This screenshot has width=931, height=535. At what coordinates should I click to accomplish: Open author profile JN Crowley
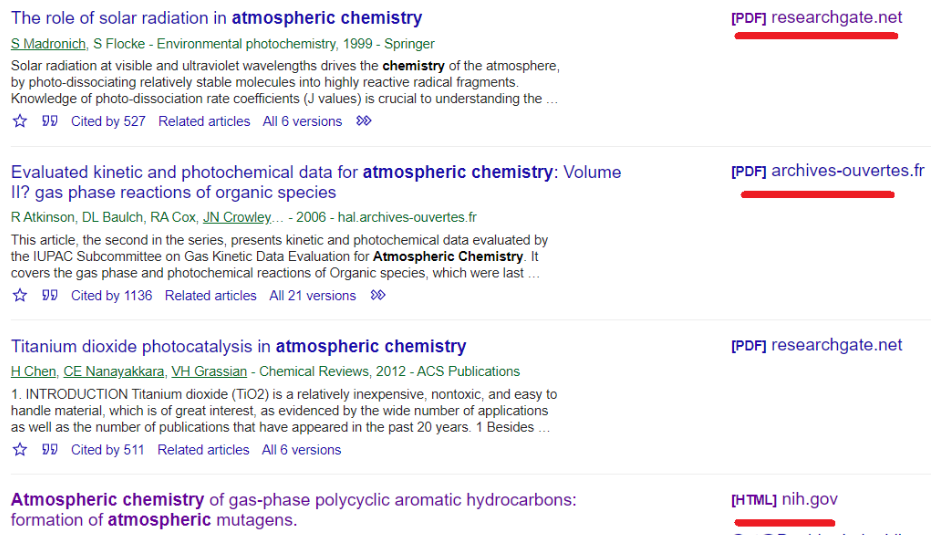tap(237, 217)
